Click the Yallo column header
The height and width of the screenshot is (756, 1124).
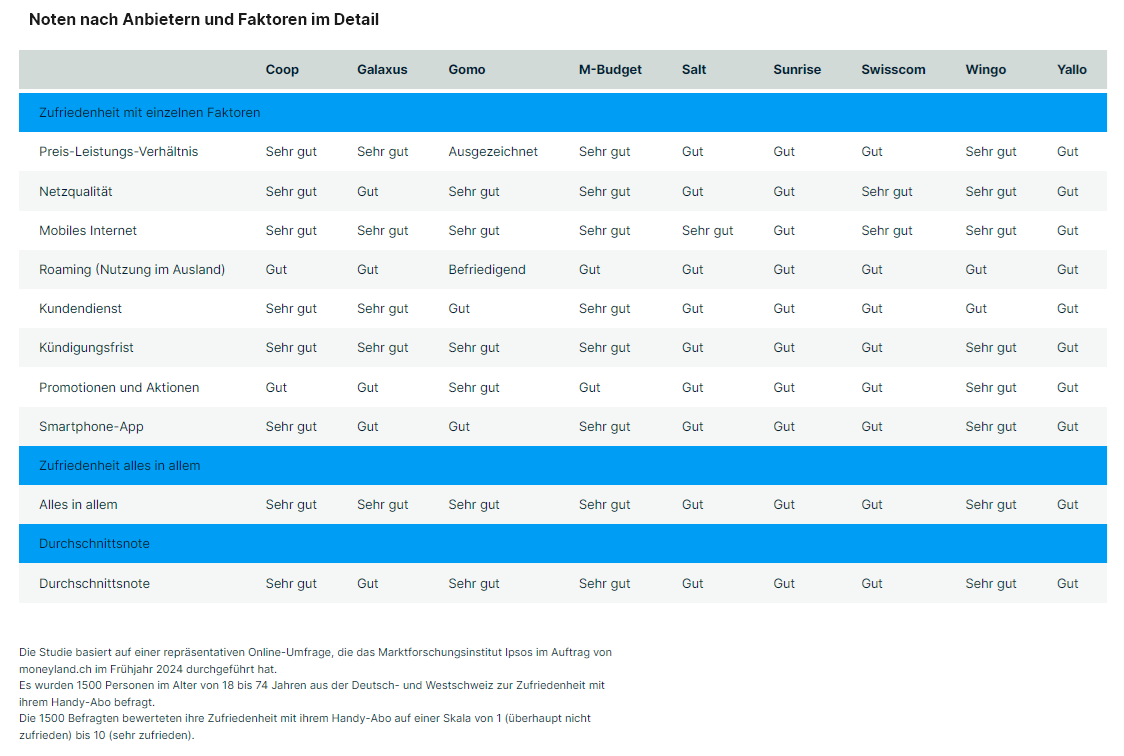coord(1072,70)
